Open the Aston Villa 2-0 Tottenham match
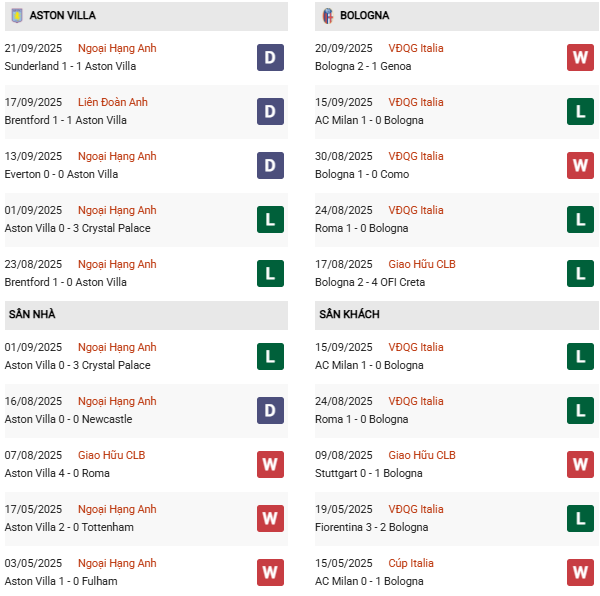 coord(69,528)
